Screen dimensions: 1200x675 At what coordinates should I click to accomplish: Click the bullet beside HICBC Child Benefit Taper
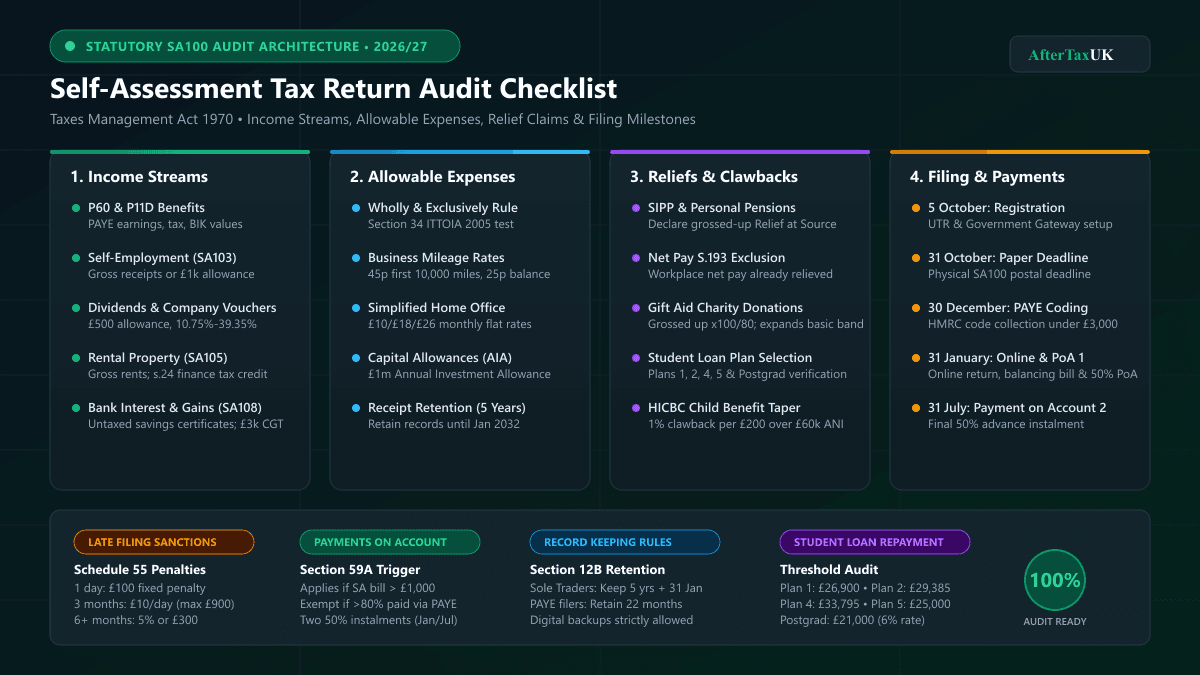(636, 408)
